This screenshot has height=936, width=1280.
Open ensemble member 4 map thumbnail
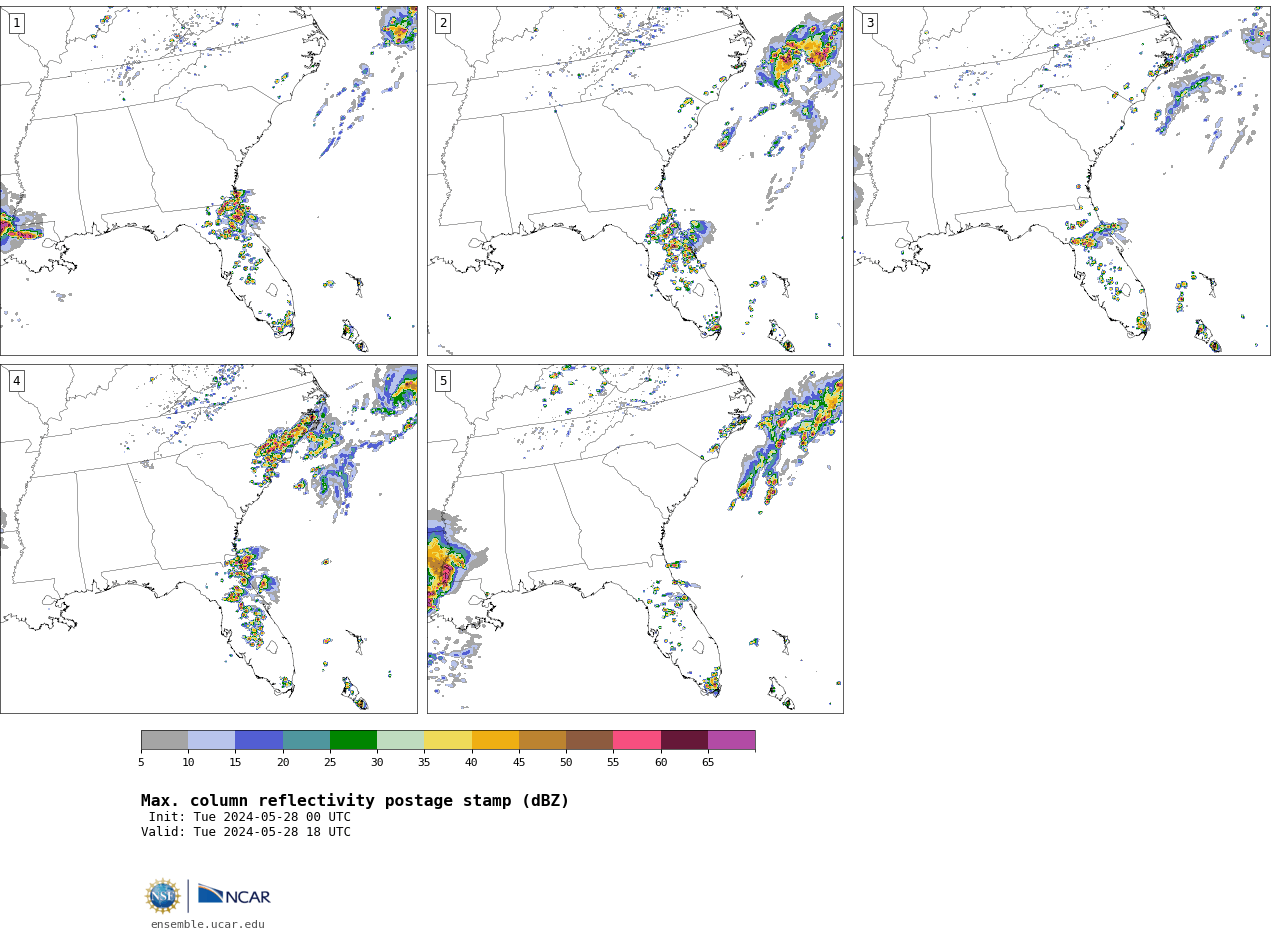click(x=209, y=539)
